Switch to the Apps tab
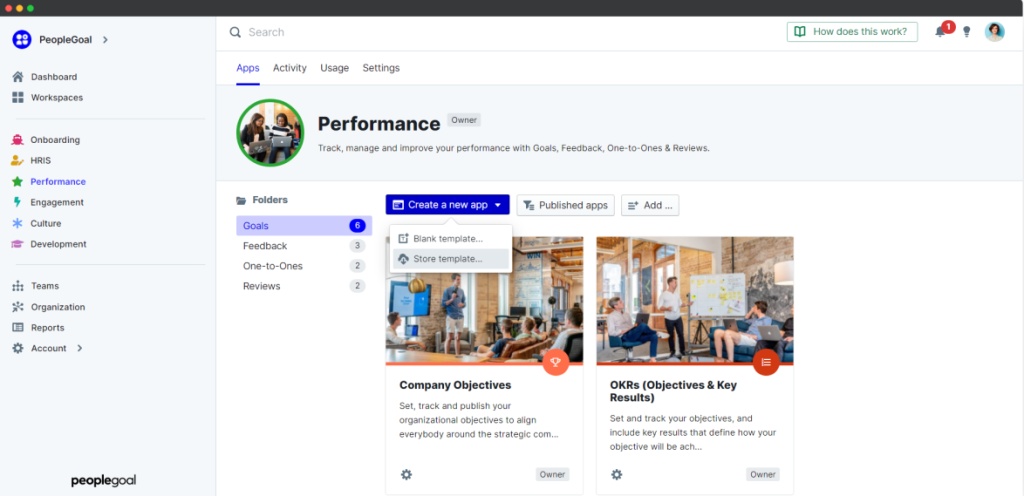The image size is (1024, 496). 248,68
